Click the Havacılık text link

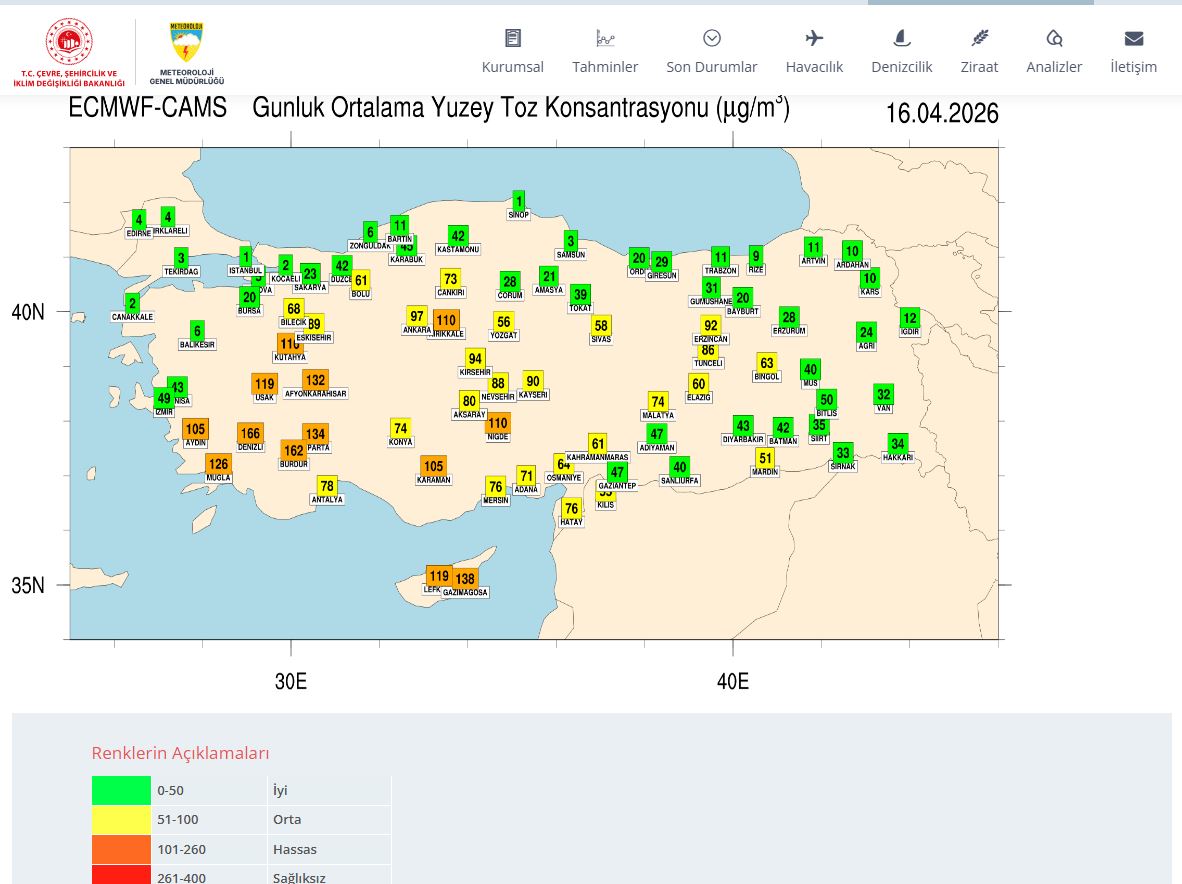pyautogui.click(x=814, y=67)
